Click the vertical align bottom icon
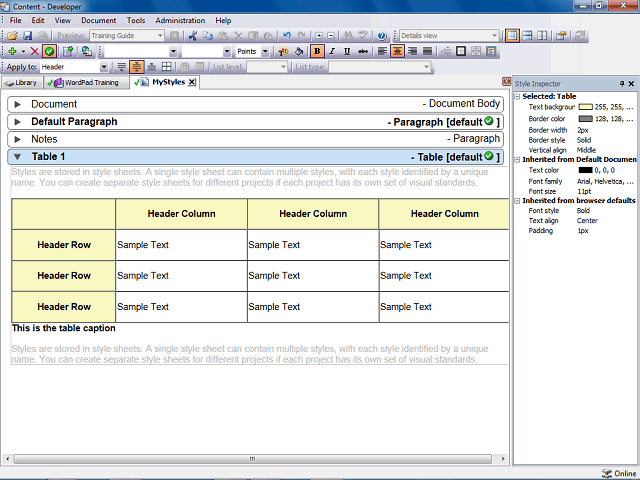The width and height of the screenshot is (640, 480). (x=151, y=67)
